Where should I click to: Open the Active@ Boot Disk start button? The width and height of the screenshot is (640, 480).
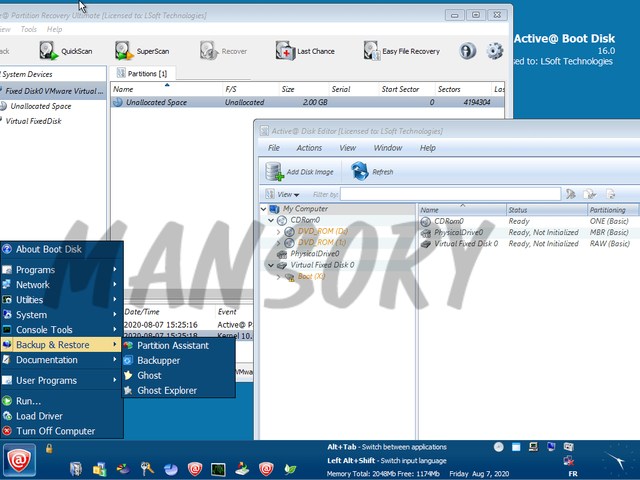click(17, 461)
